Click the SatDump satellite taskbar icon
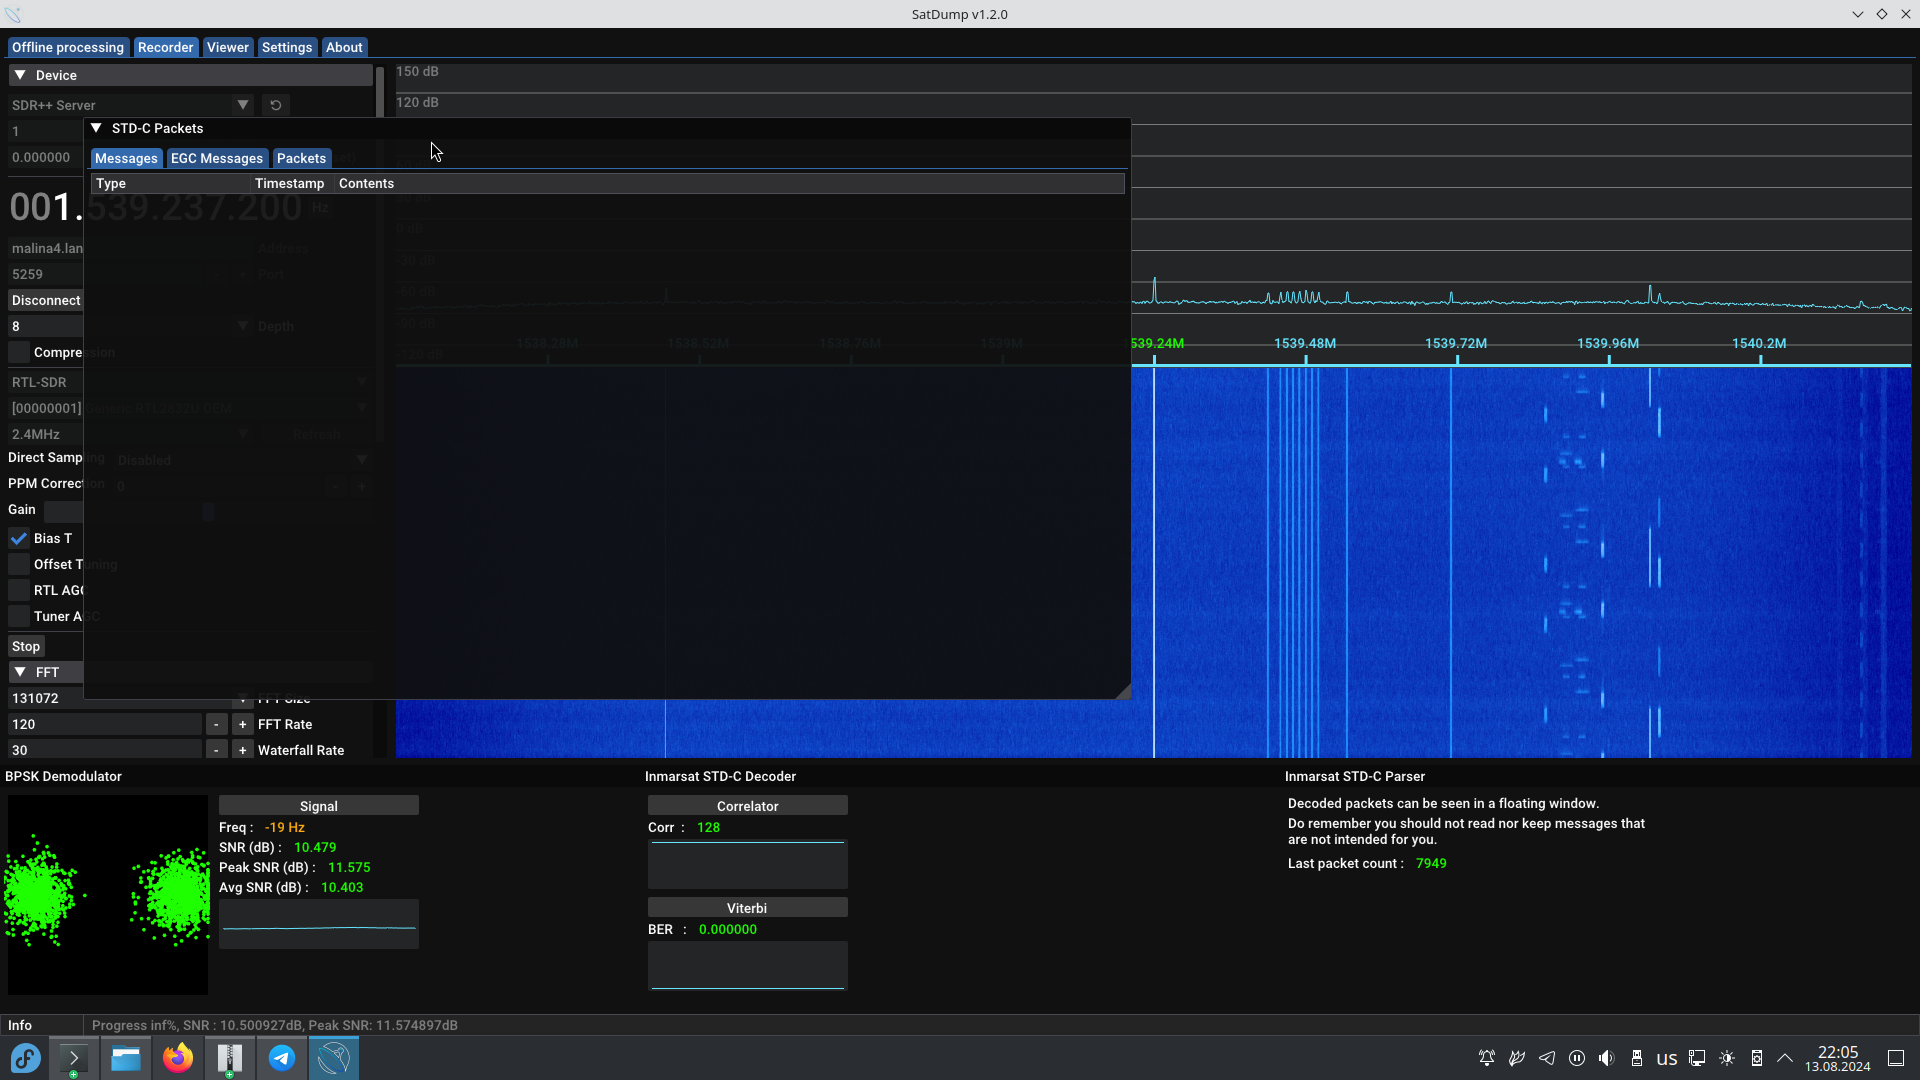 coord(334,1058)
